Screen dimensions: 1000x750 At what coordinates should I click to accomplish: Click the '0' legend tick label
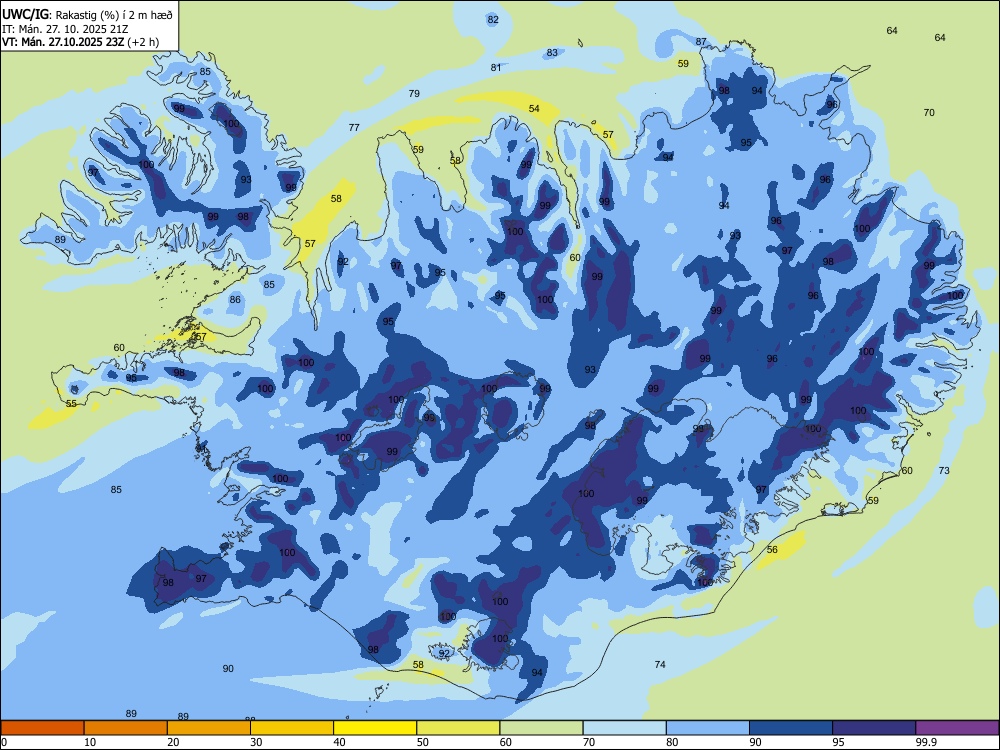(x=4, y=742)
